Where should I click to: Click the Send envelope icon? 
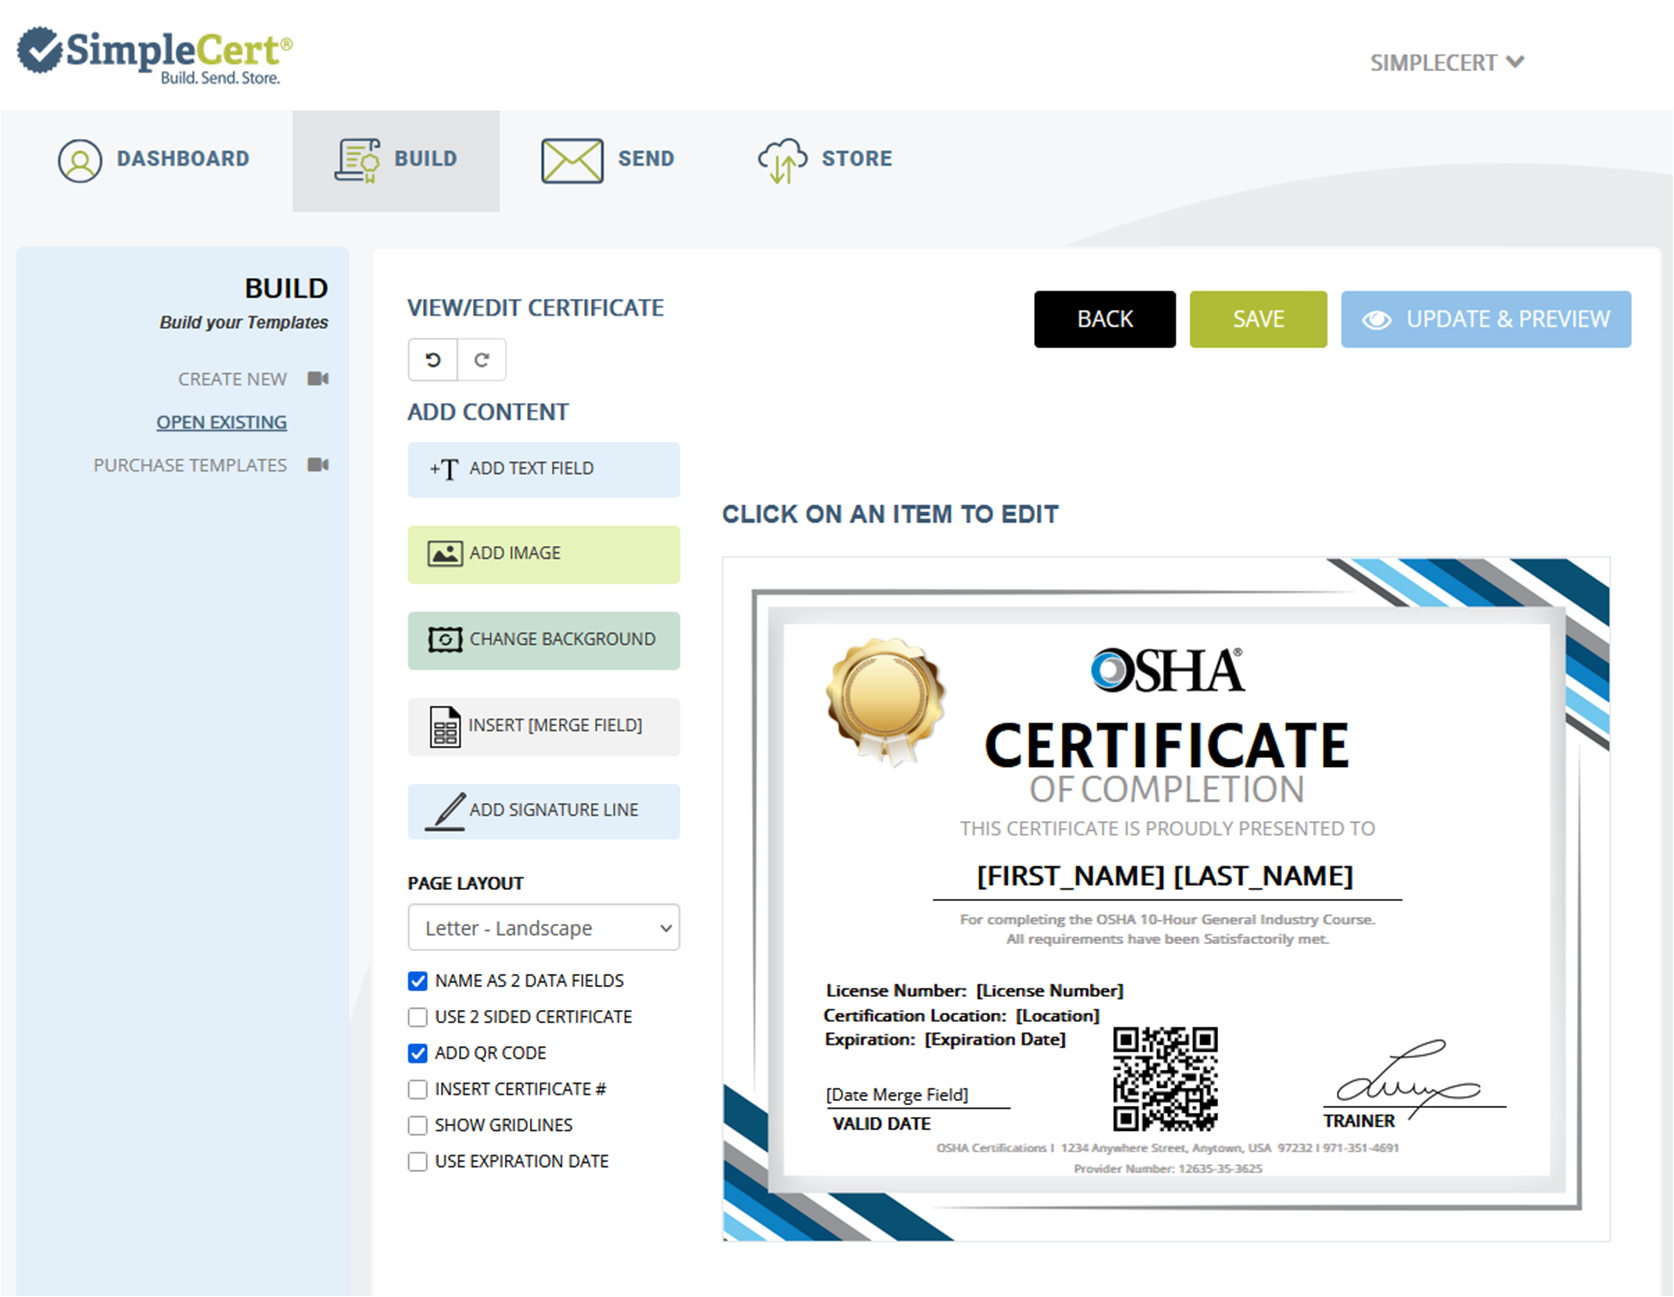pyautogui.click(x=569, y=158)
